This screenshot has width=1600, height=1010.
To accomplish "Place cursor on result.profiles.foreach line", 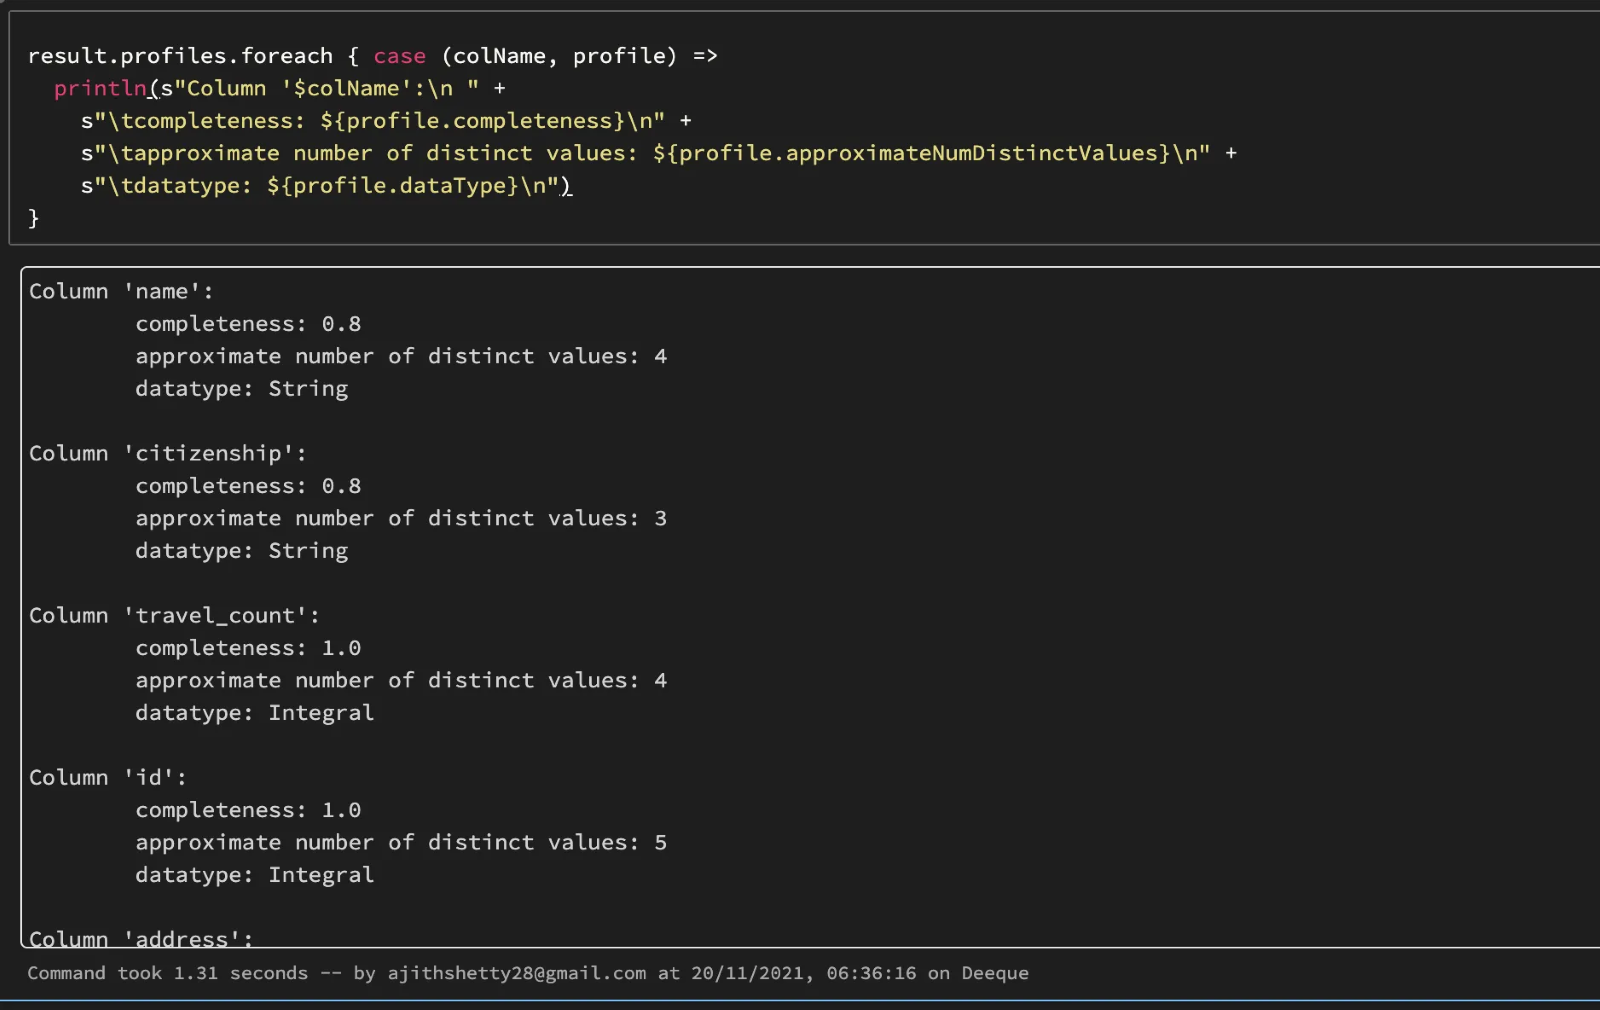I will pyautogui.click(x=180, y=56).
